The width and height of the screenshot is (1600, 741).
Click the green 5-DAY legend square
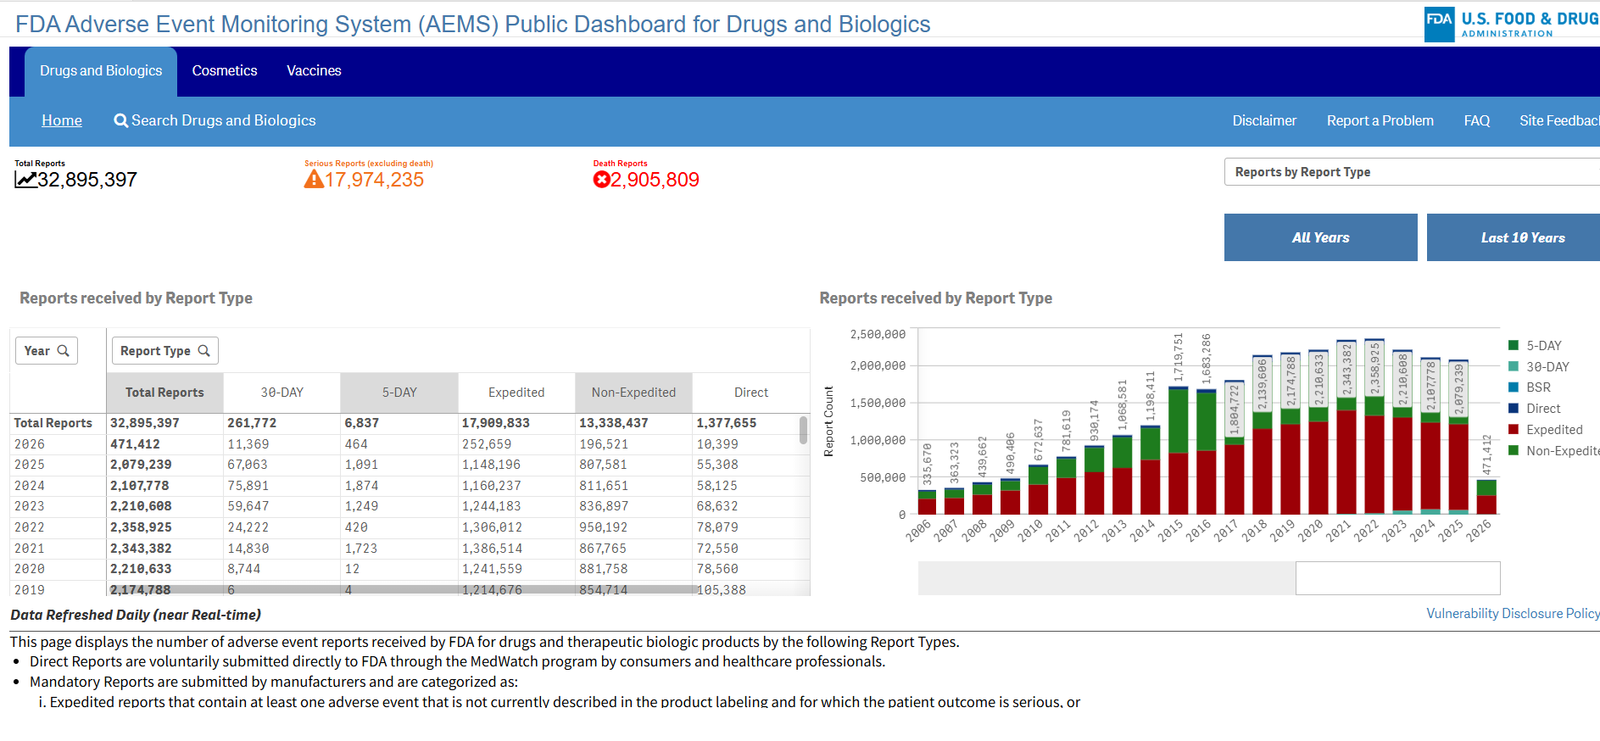(1513, 346)
